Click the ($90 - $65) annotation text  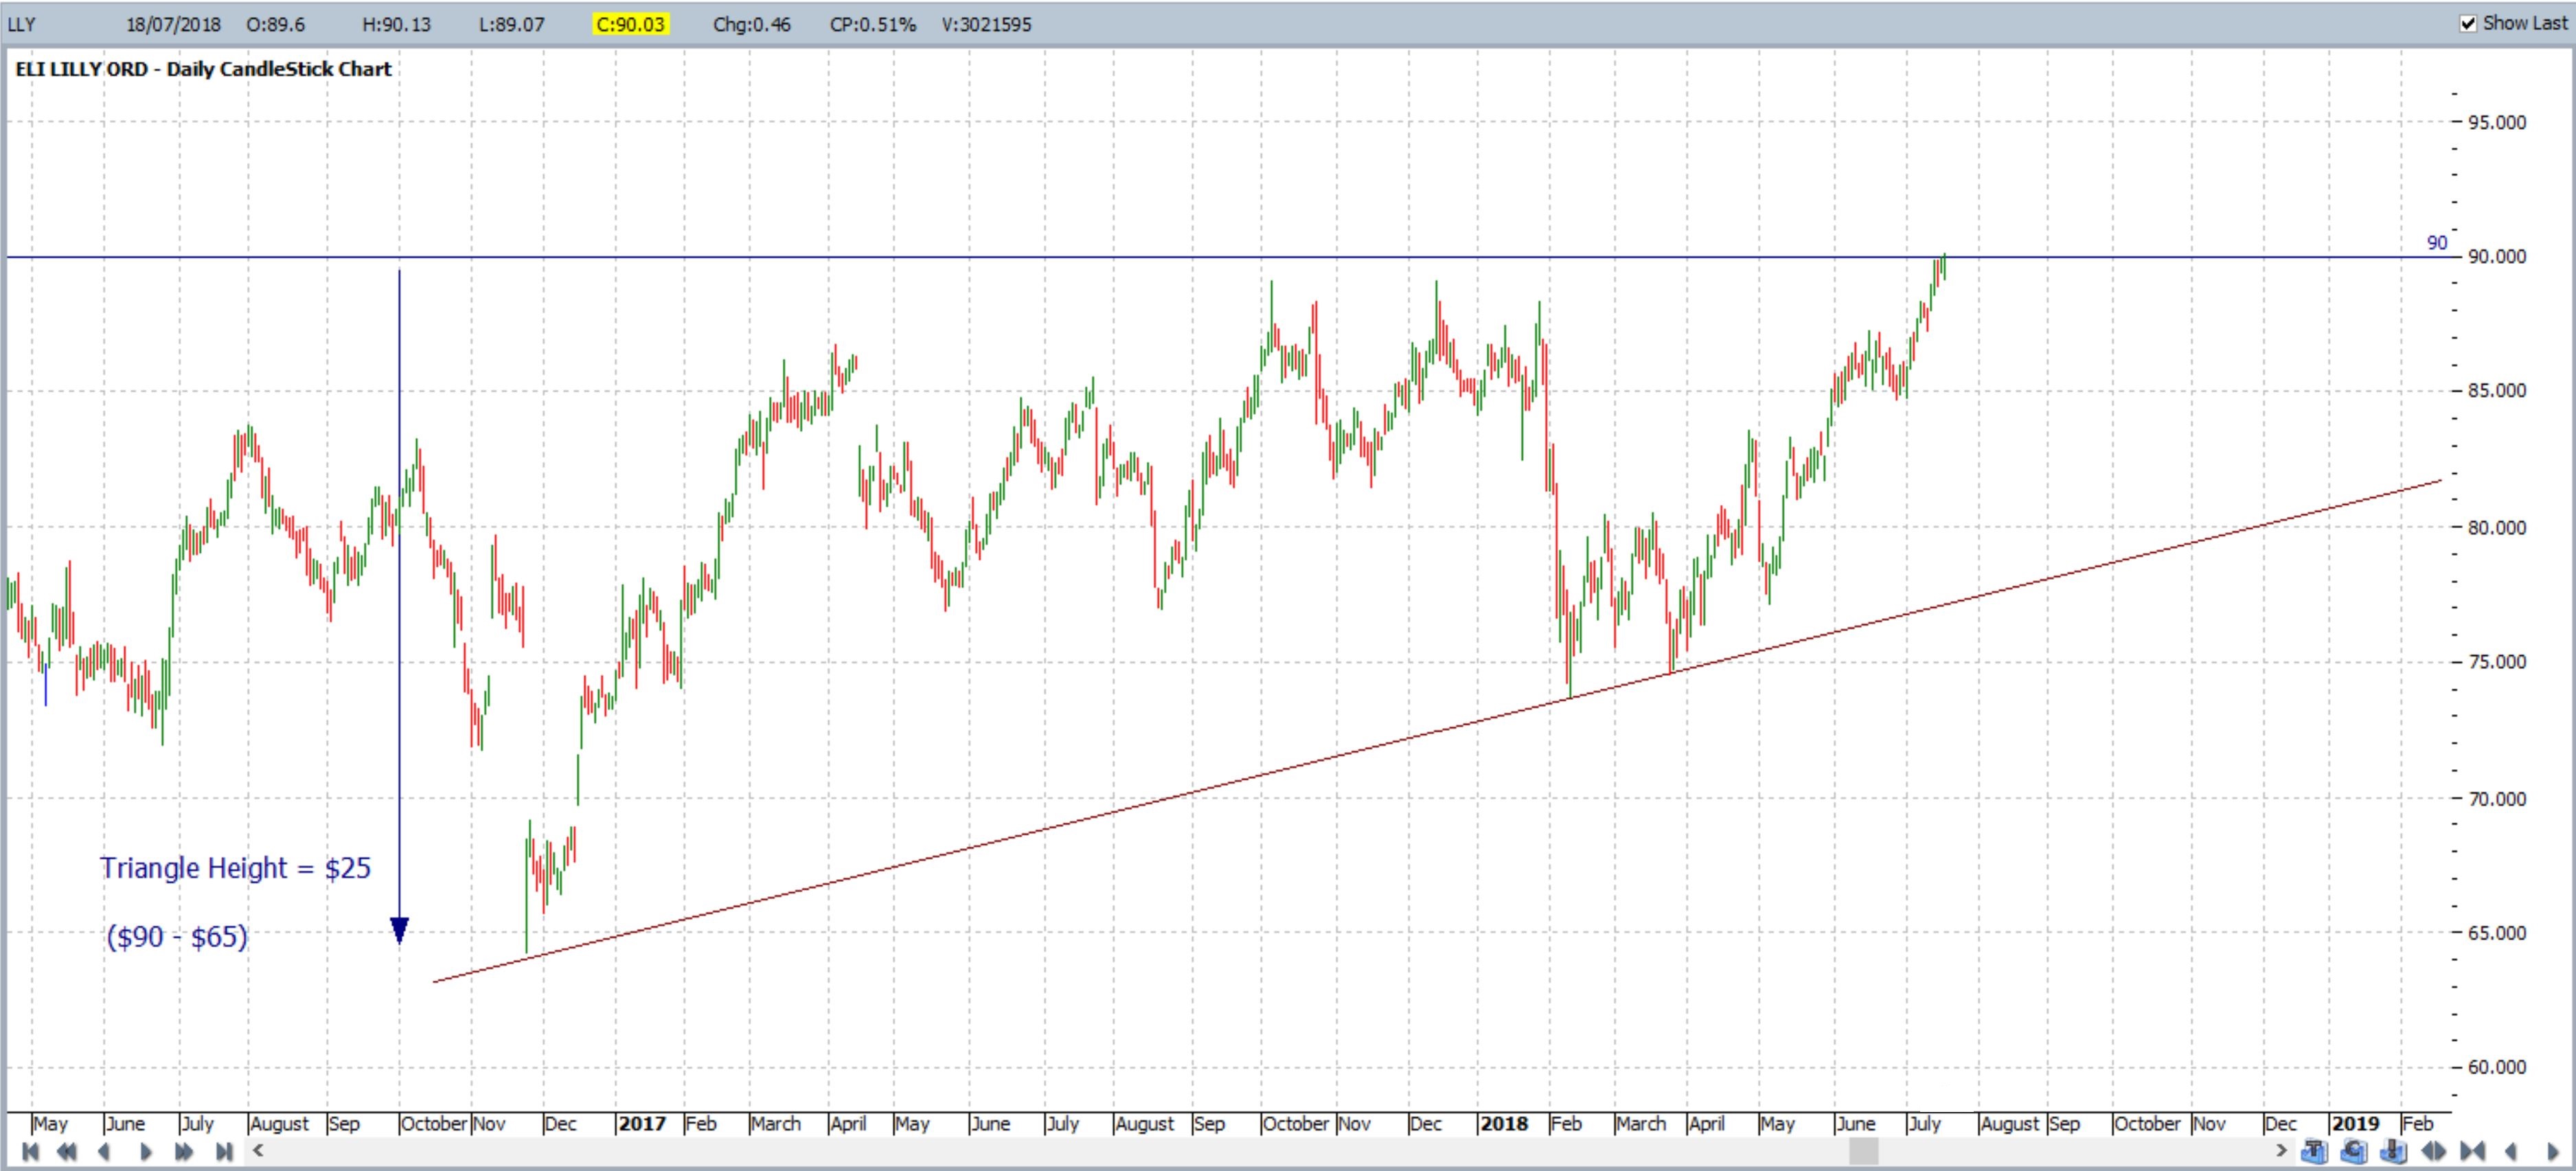177,937
